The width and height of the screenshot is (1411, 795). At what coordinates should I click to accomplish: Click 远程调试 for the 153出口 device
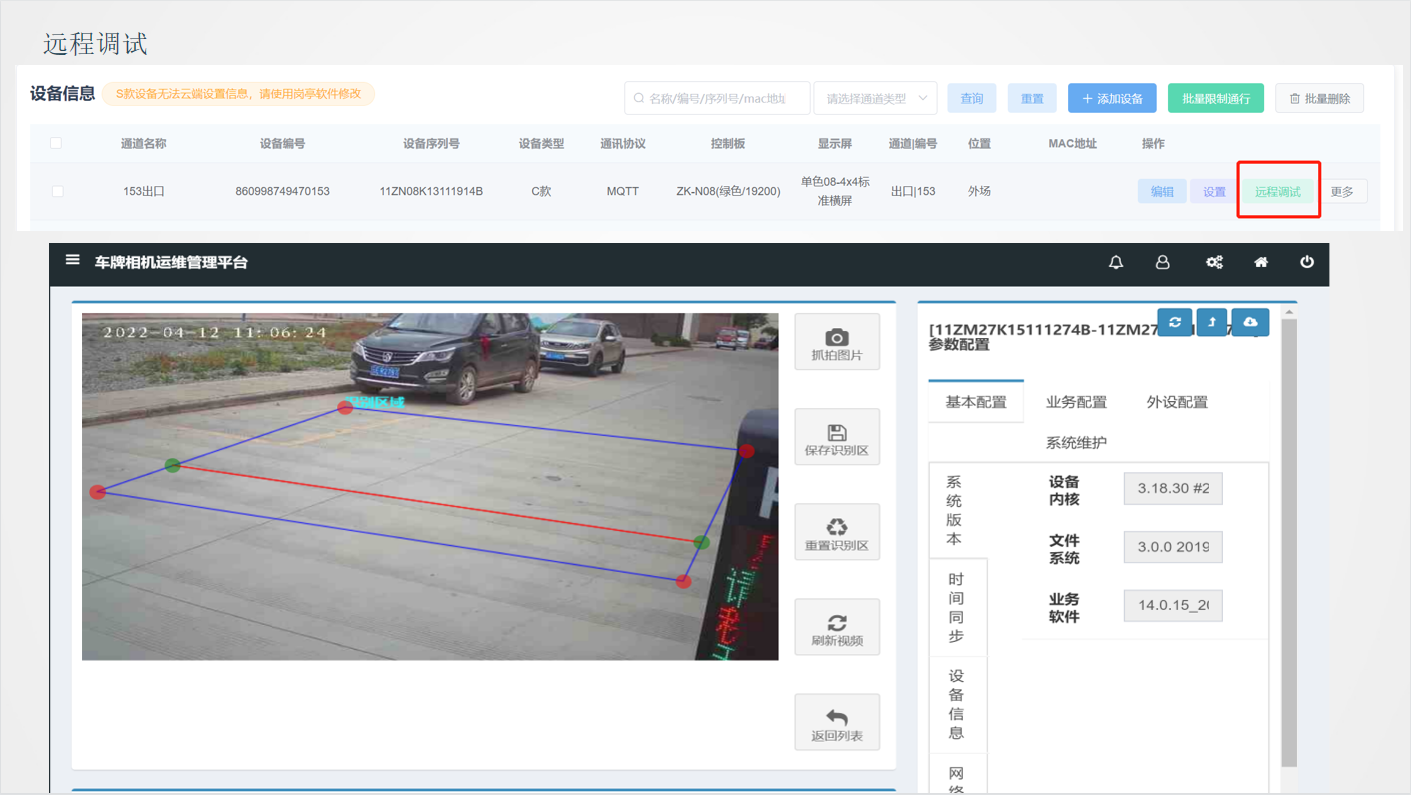[x=1278, y=191]
